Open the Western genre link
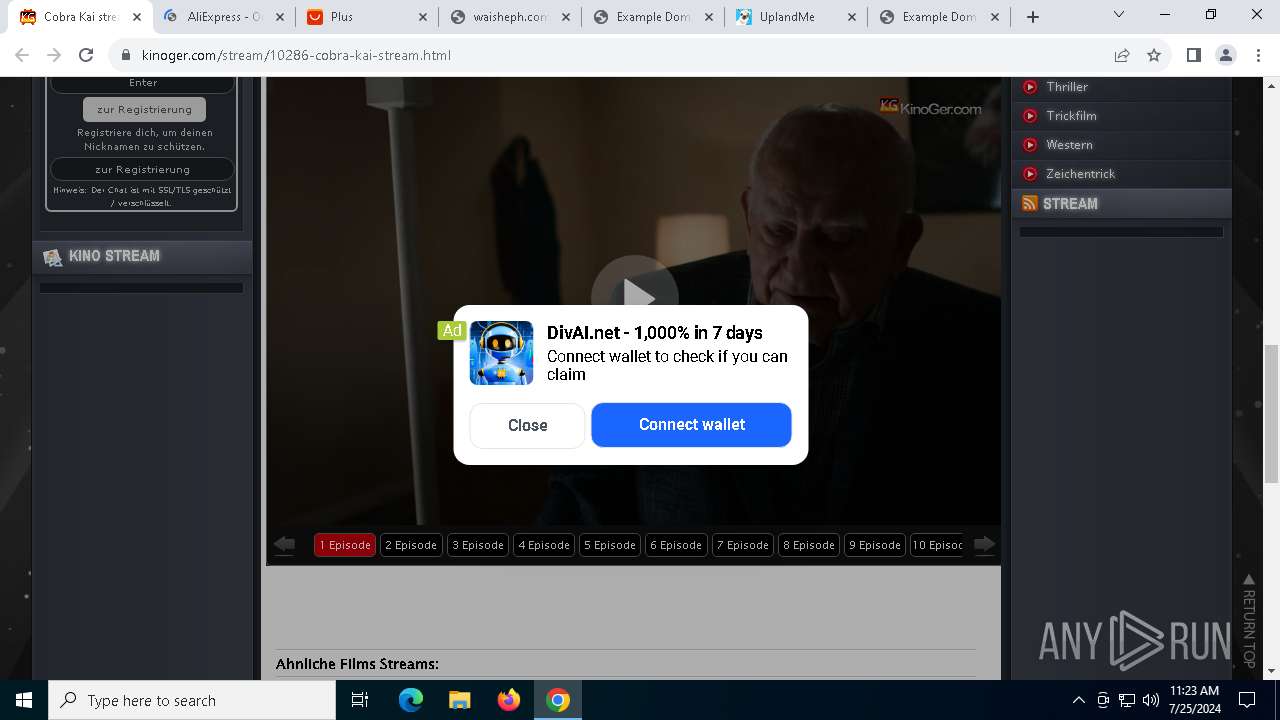 click(x=1069, y=145)
